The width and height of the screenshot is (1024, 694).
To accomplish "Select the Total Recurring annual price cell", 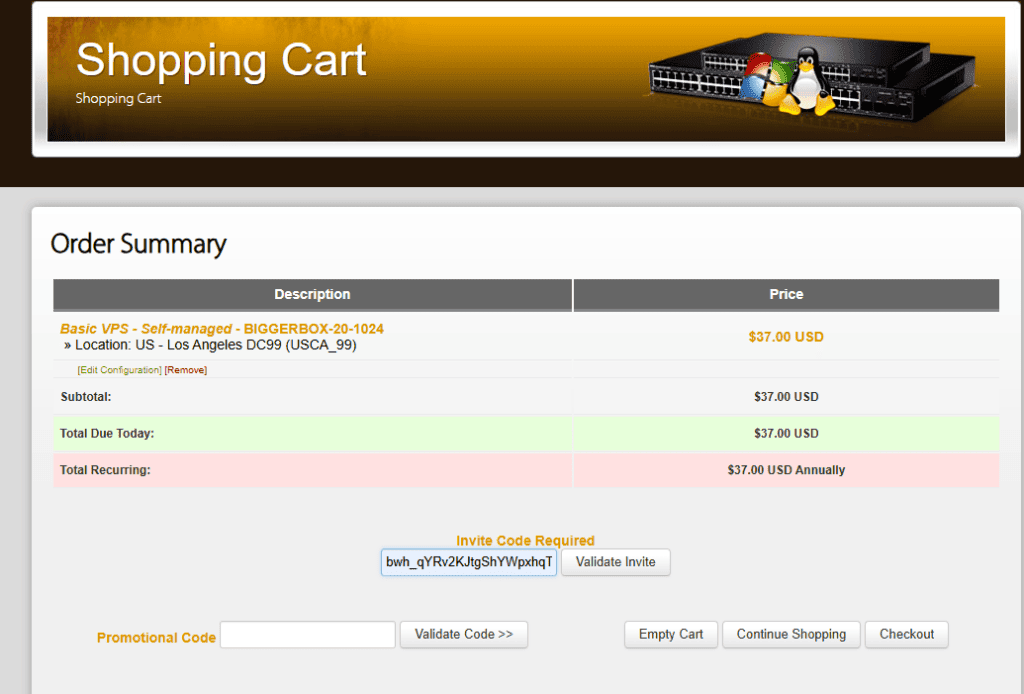I will click(786, 470).
